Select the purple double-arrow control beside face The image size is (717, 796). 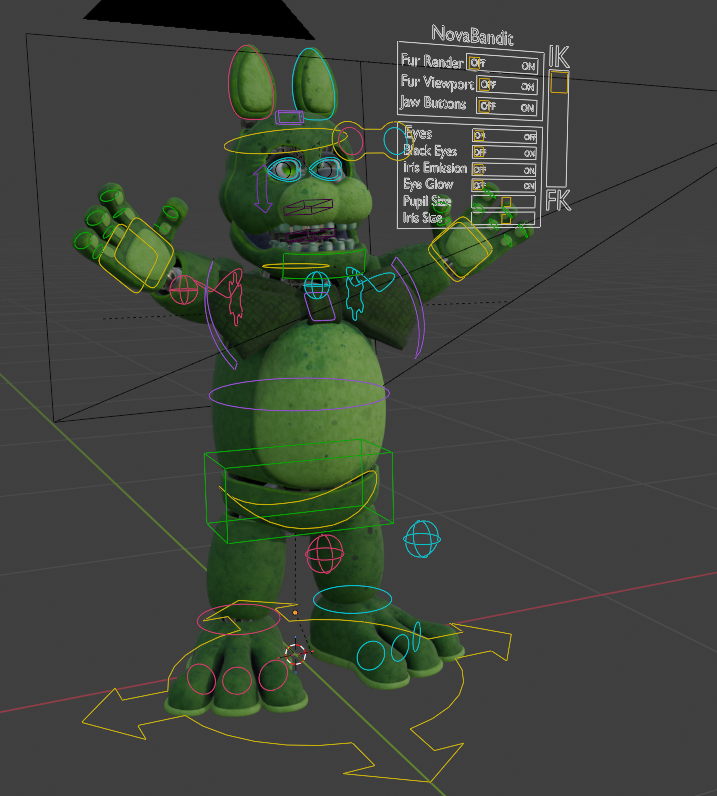tap(263, 188)
